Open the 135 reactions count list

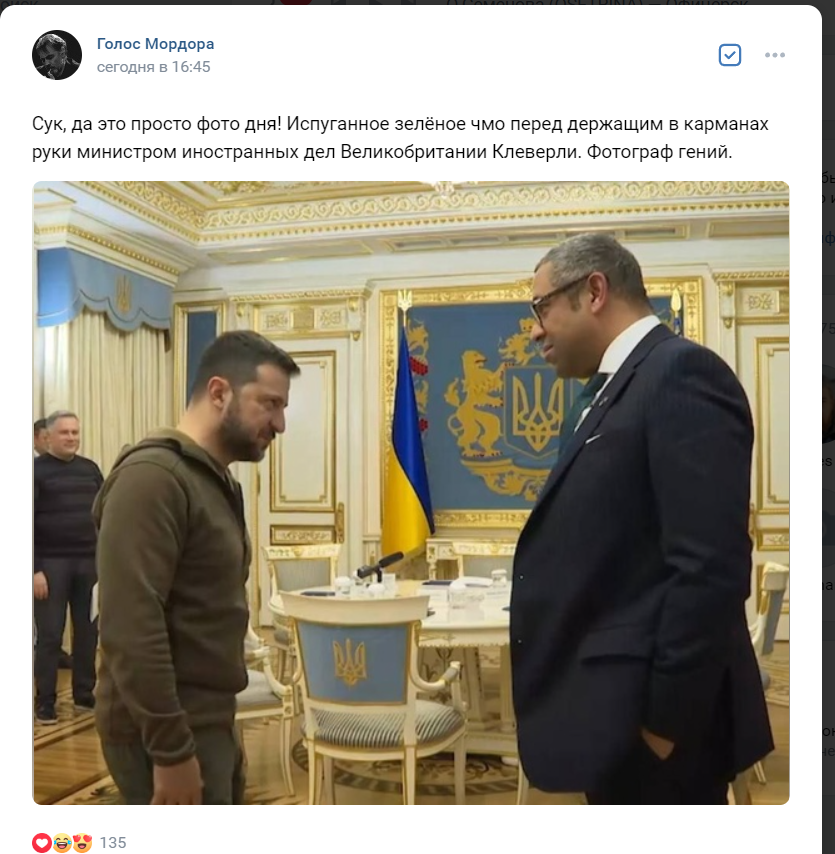click(113, 843)
